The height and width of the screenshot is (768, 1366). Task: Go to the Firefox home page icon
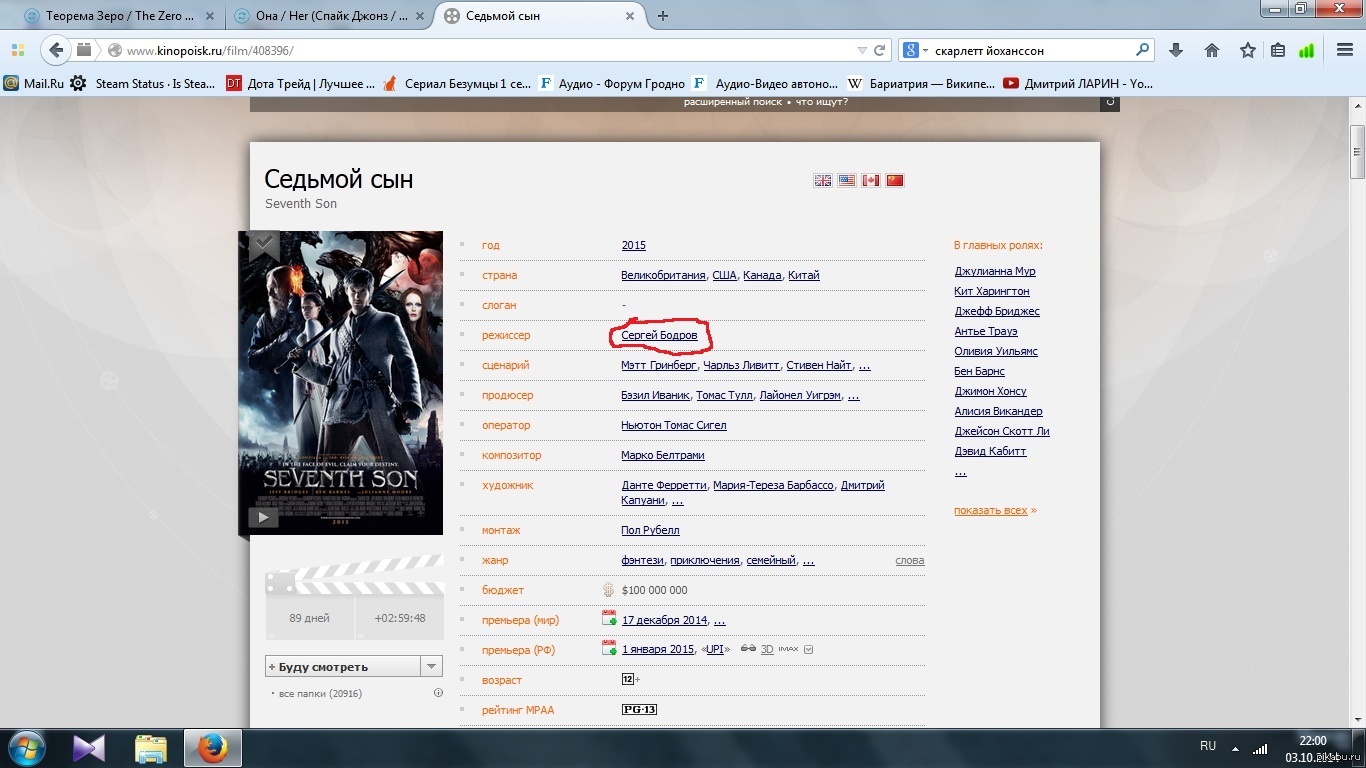coord(1212,50)
